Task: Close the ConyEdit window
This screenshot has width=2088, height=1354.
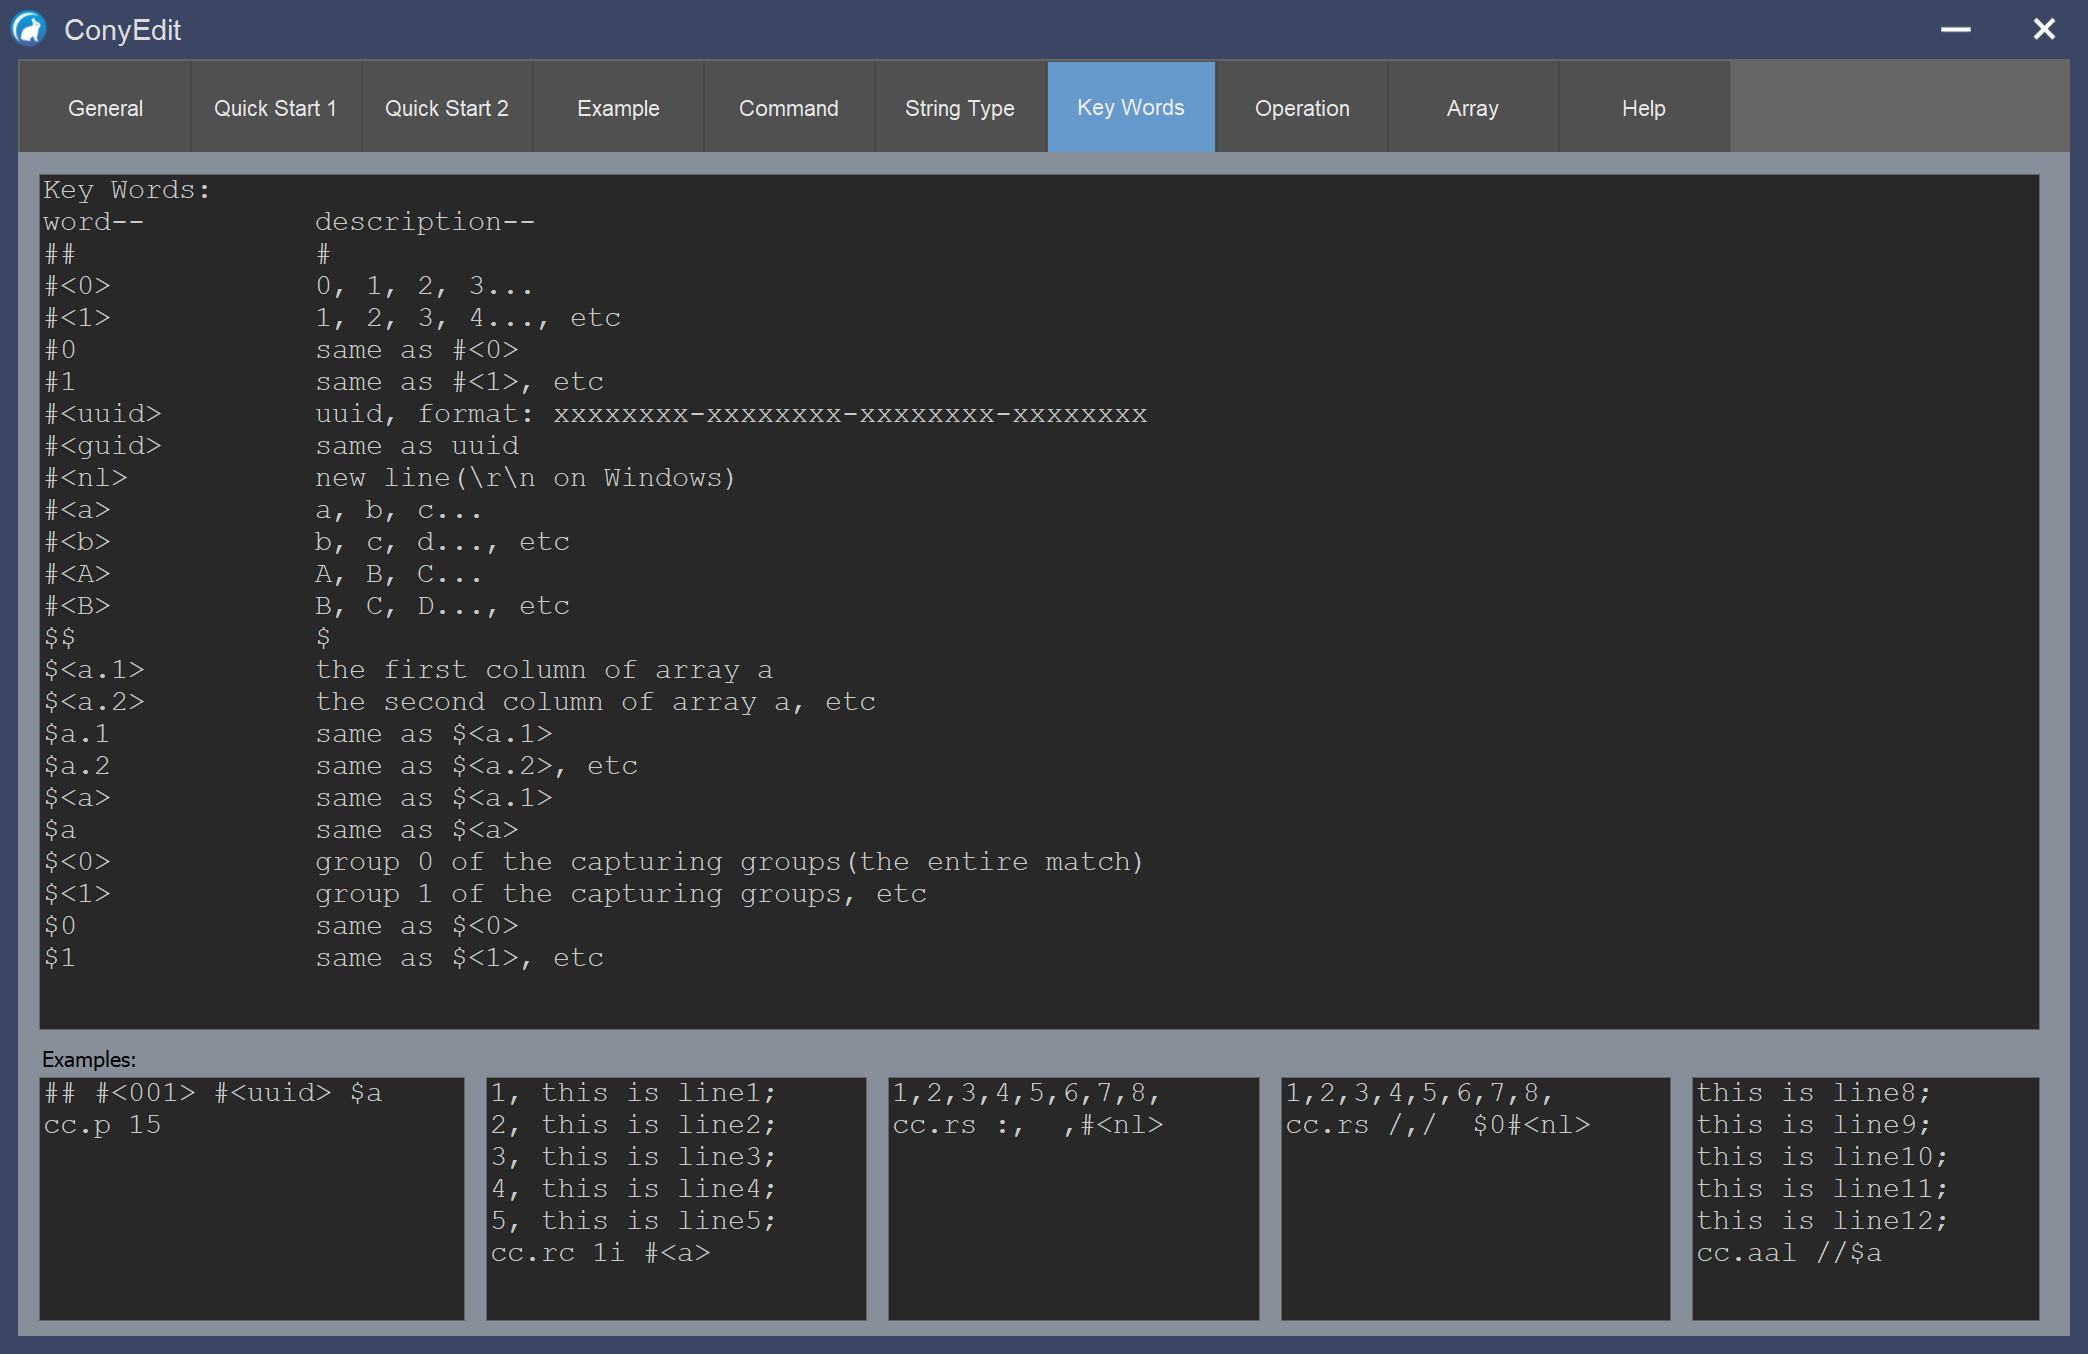Action: click(2043, 29)
